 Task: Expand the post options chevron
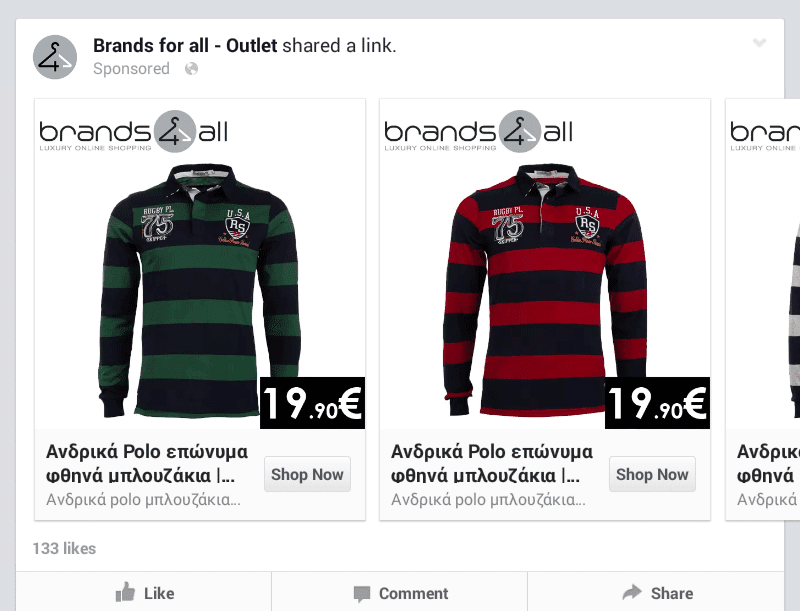coord(759,43)
